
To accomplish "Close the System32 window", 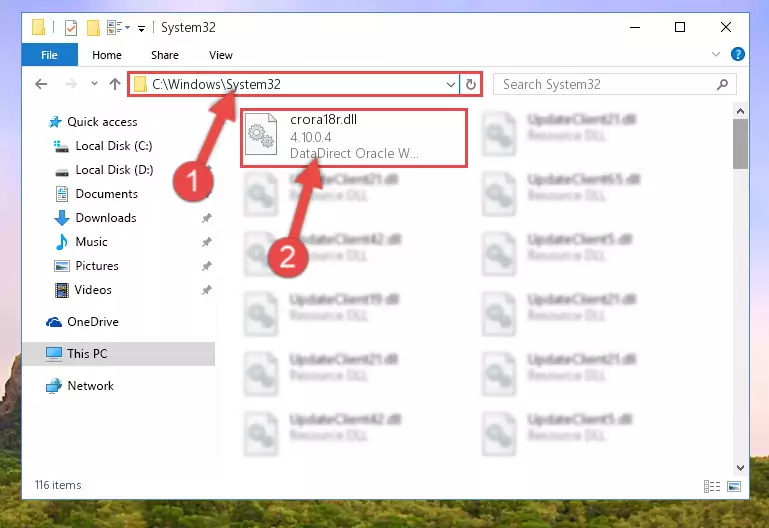I will pos(725,27).
